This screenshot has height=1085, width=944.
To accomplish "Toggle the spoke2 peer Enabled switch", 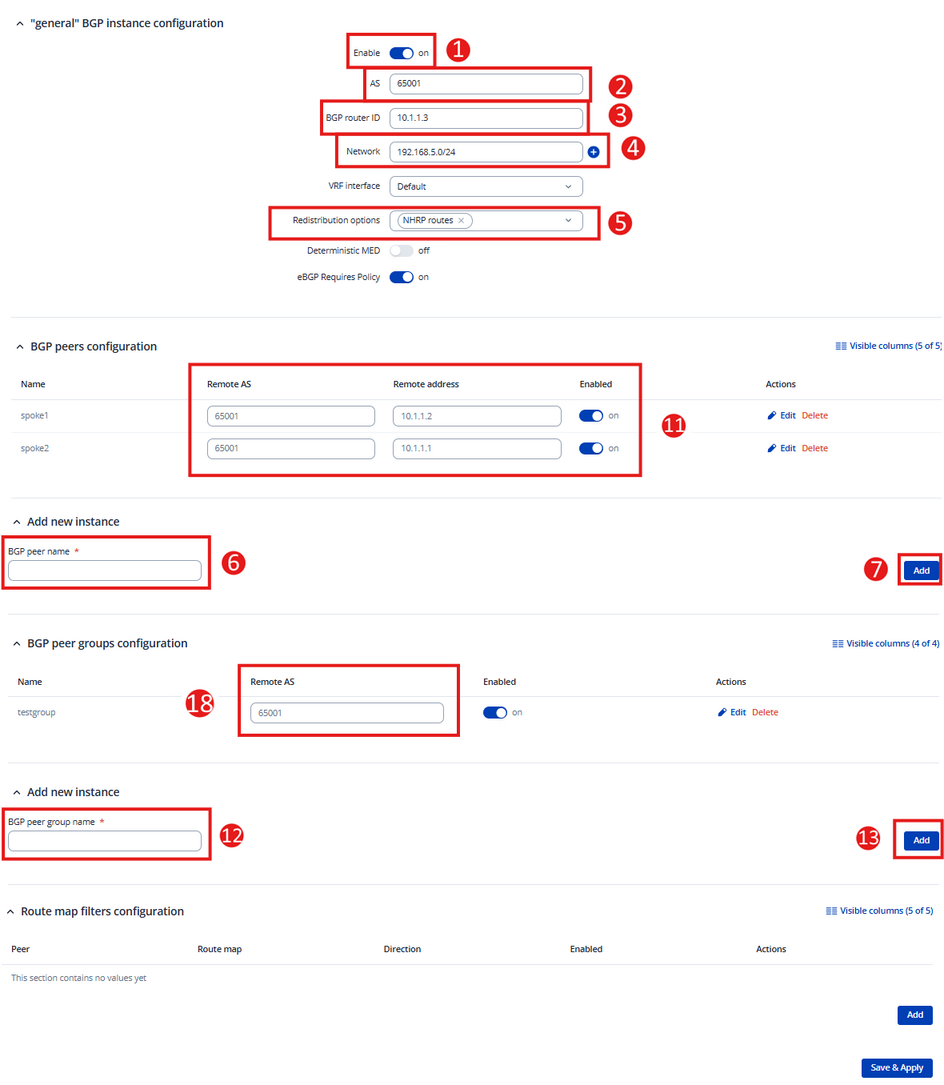I will [591, 448].
